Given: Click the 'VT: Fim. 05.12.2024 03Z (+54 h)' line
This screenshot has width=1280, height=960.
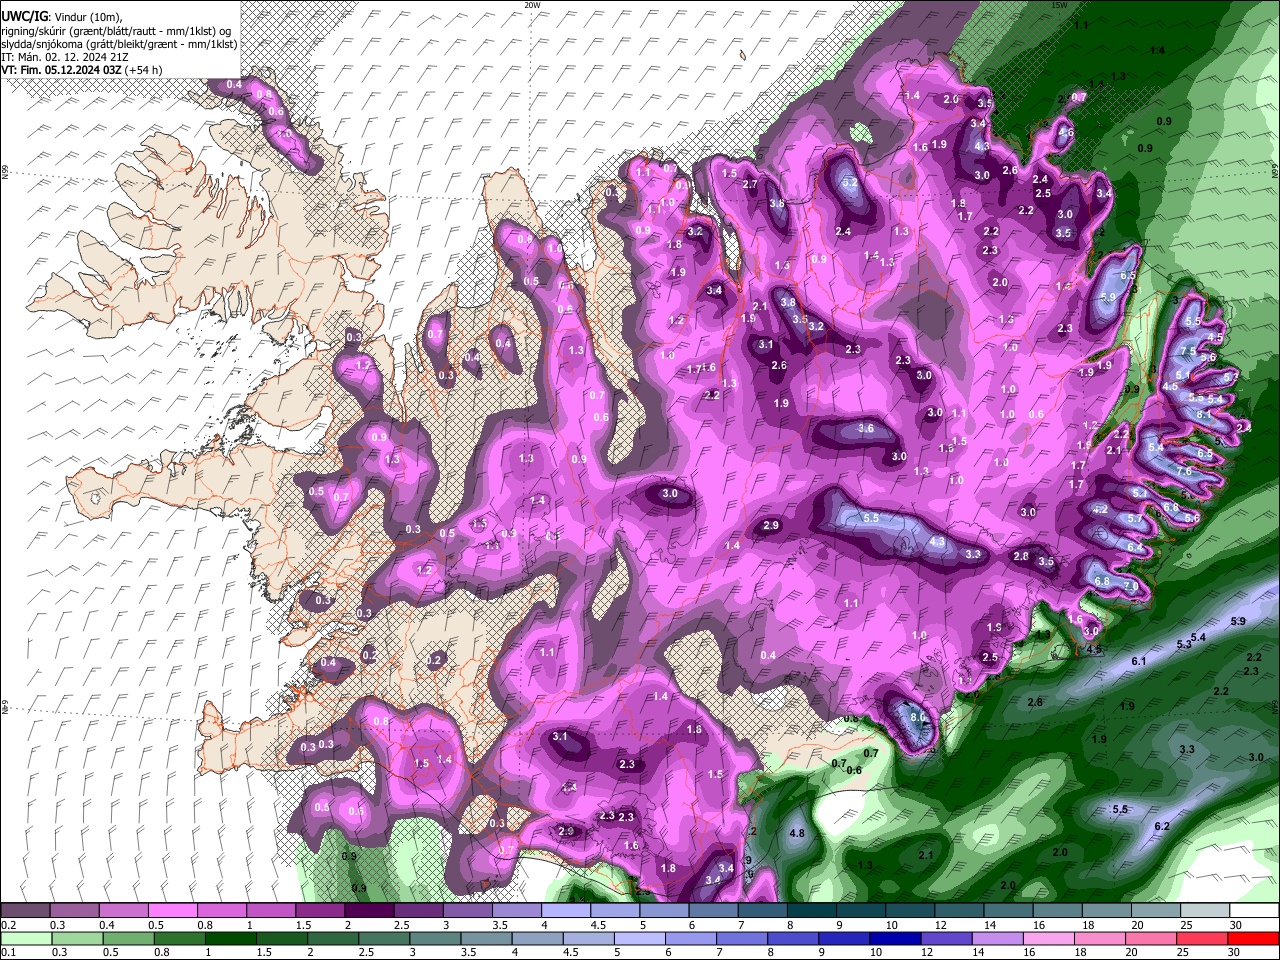Looking at the screenshot, I should coord(82,70).
